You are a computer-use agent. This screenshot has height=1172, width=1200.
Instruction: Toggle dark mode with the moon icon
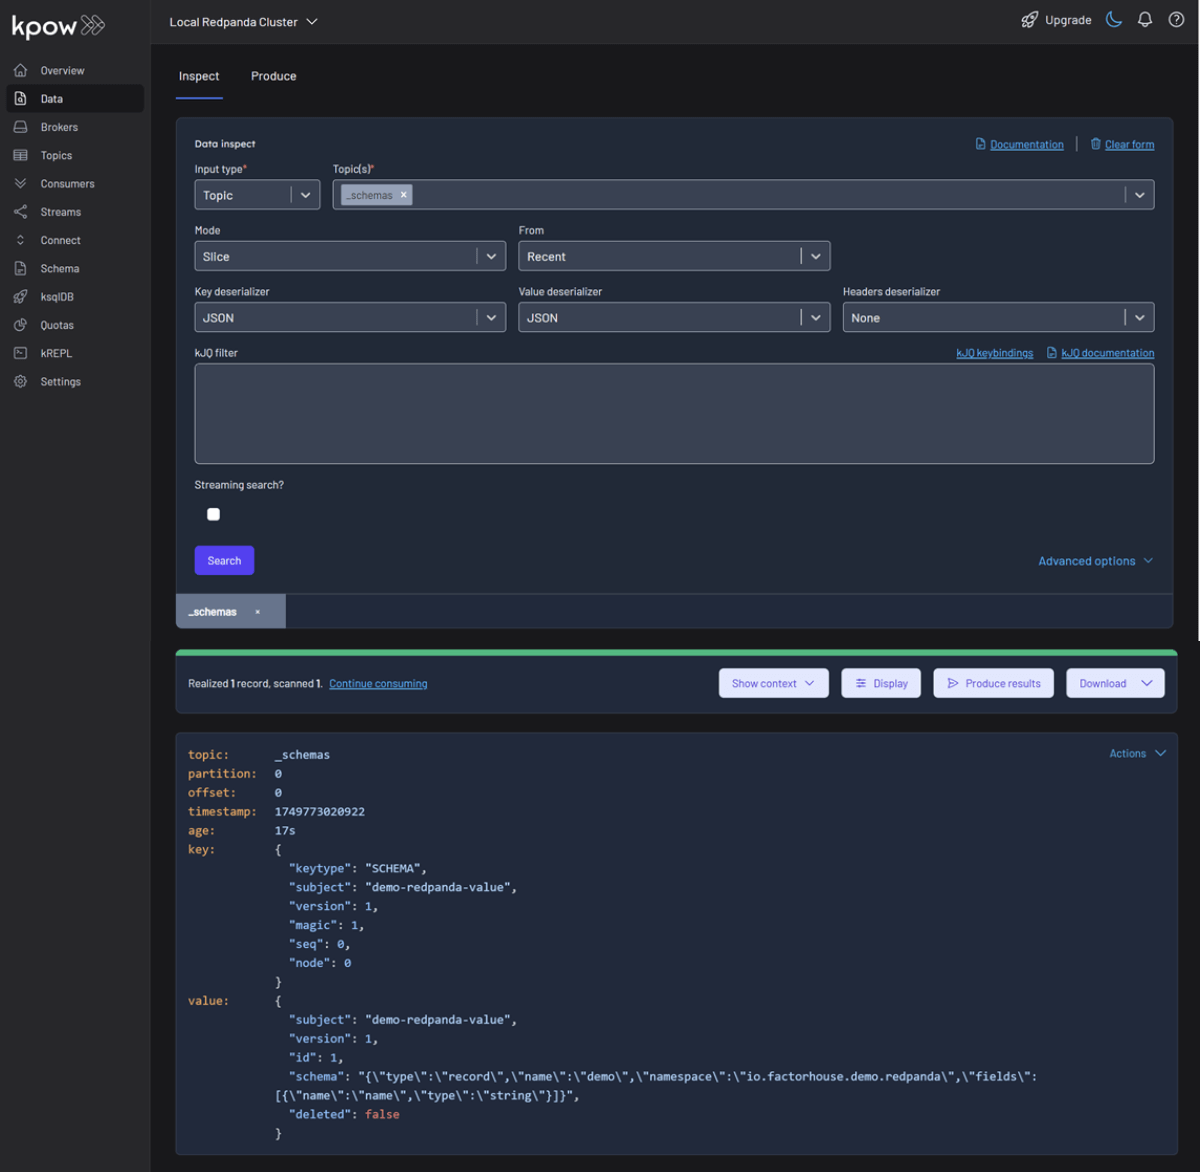1113,19
